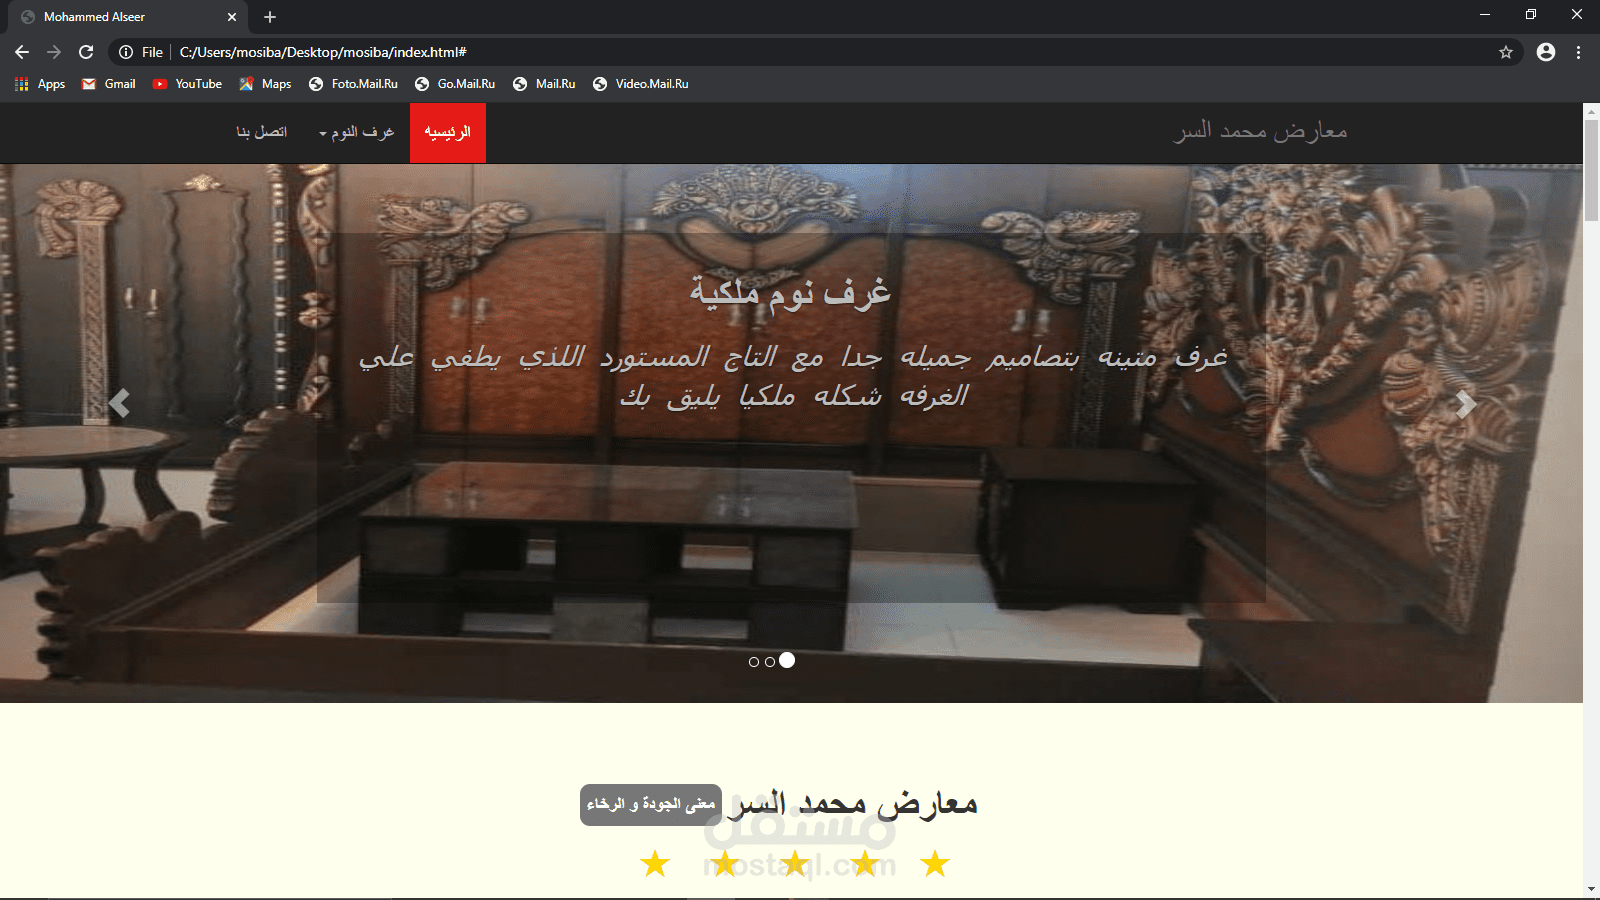Click the back navigation arrow
This screenshot has height=900, width=1600.
pos(22,51)
